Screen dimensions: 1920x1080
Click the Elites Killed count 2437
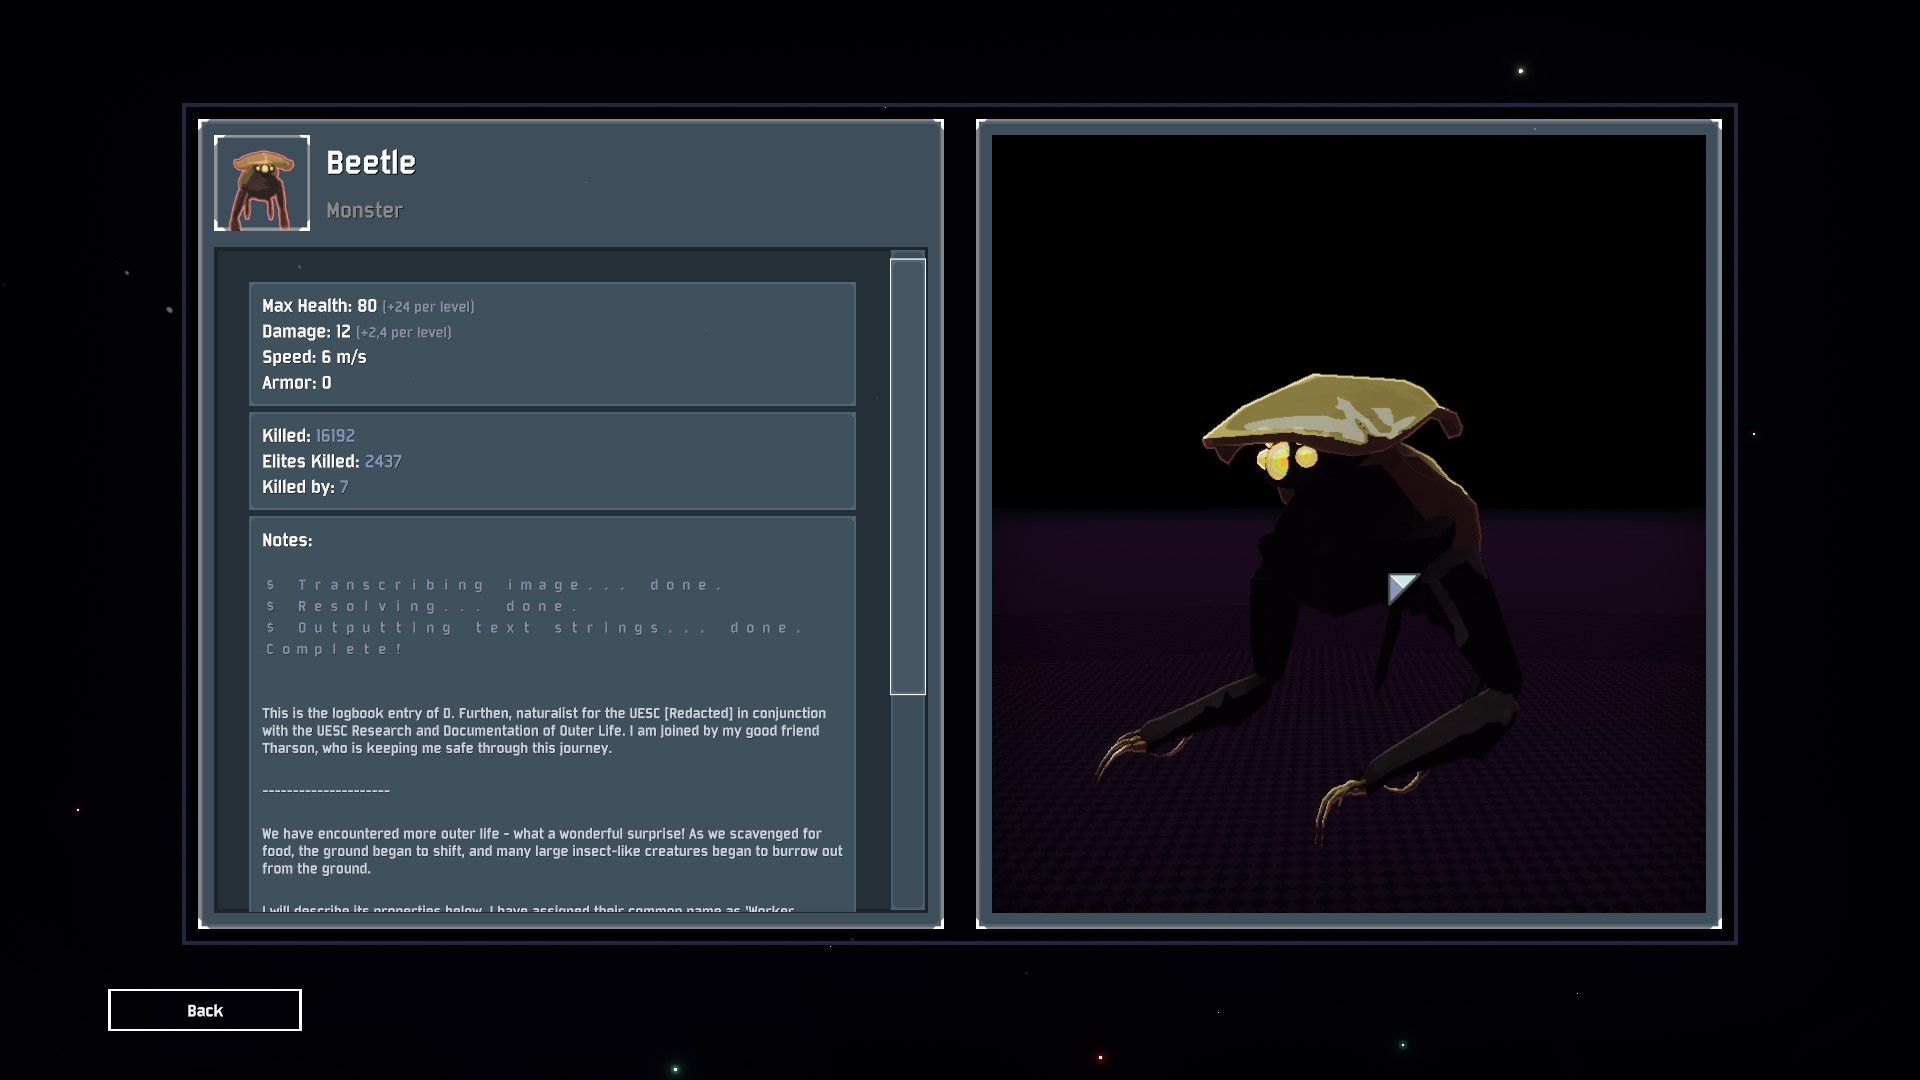(383, 462)
